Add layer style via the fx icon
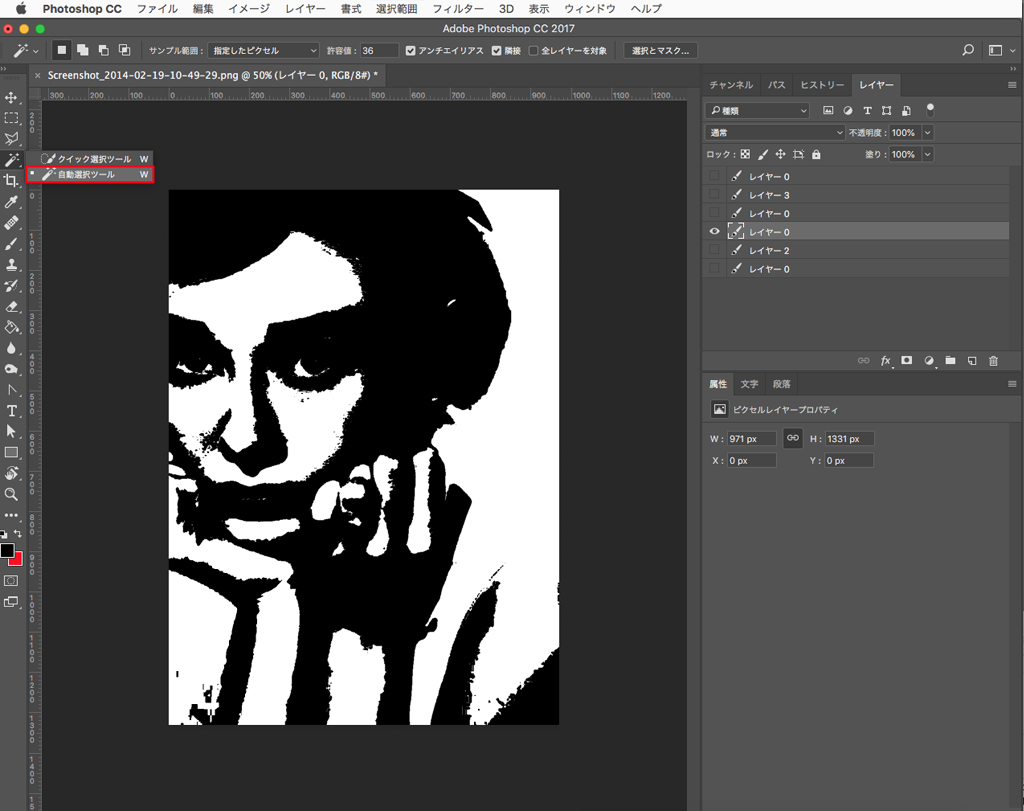 tap(885, 360)
